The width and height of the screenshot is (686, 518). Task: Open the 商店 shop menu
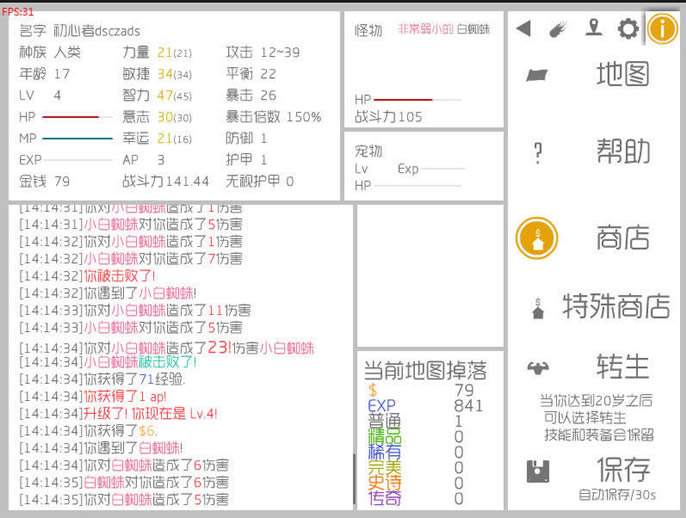[623, 238]
